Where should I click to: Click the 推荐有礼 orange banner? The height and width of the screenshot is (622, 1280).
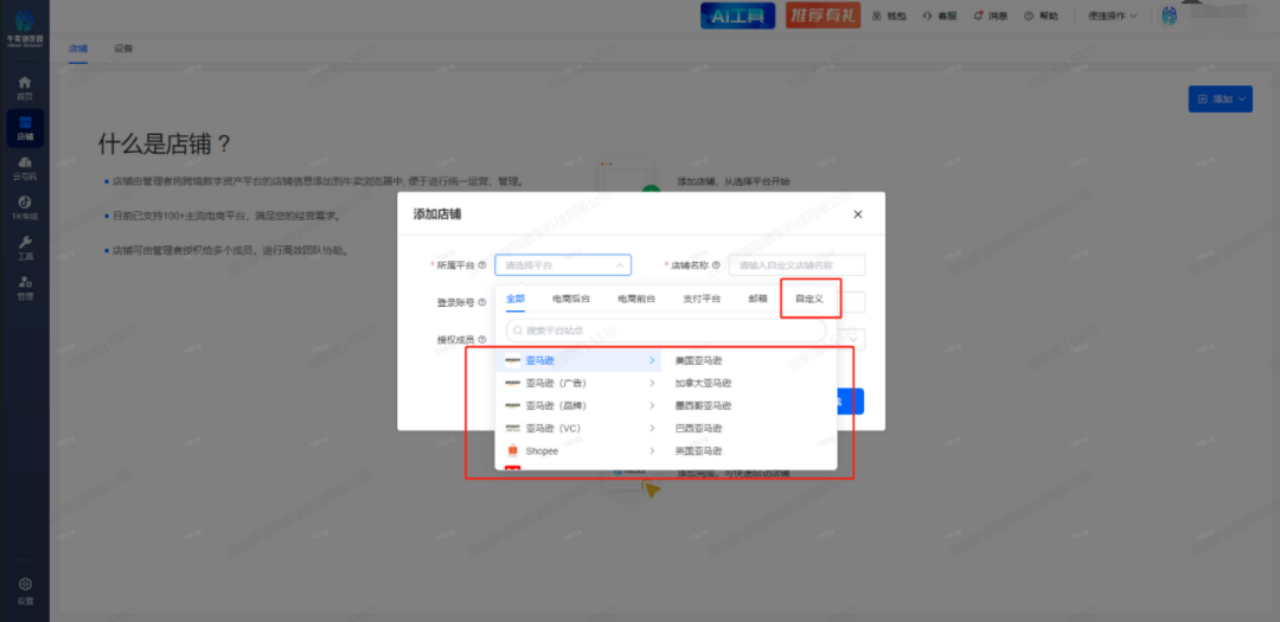823,15
